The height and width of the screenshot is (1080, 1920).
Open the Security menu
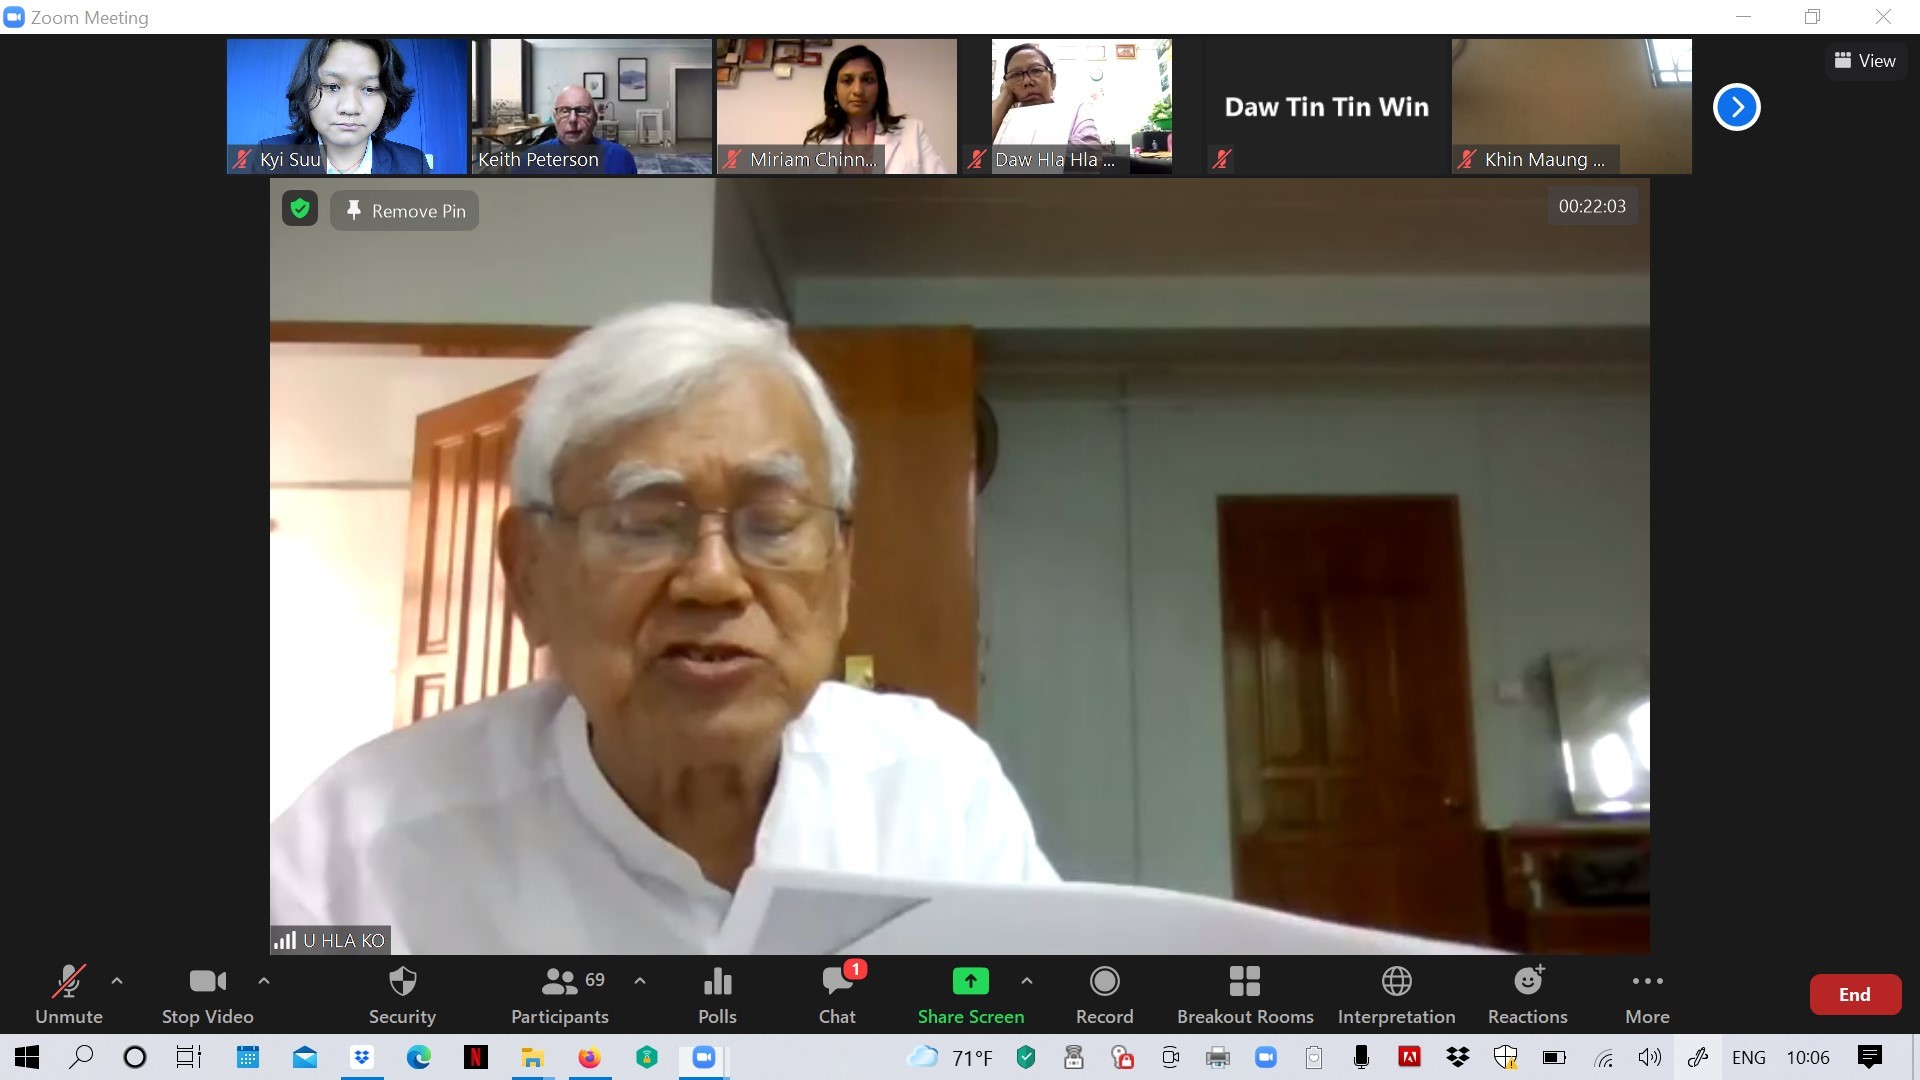click(x=402, y=994)
